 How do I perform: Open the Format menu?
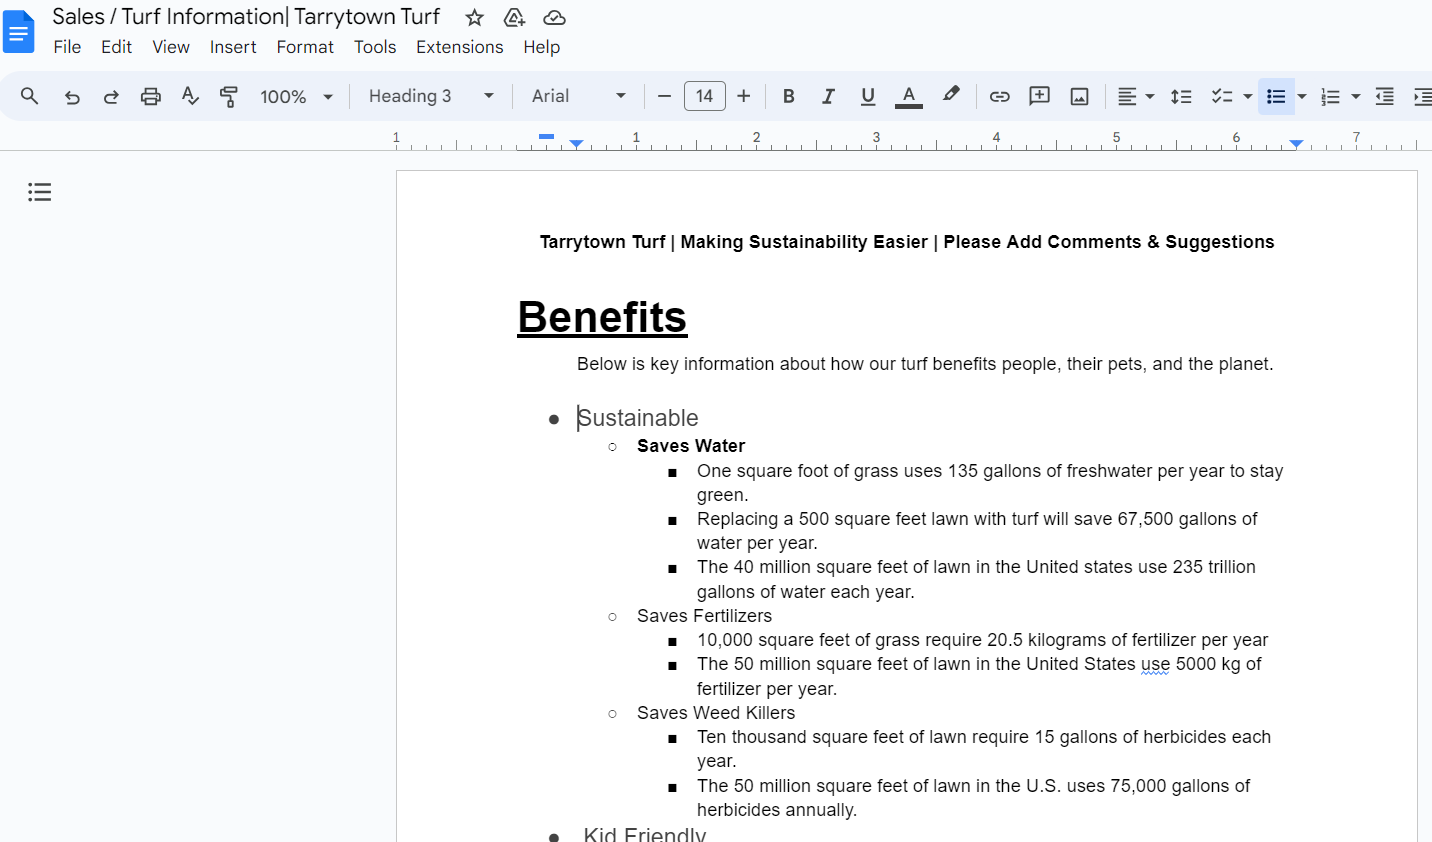[x=305, y=47]
